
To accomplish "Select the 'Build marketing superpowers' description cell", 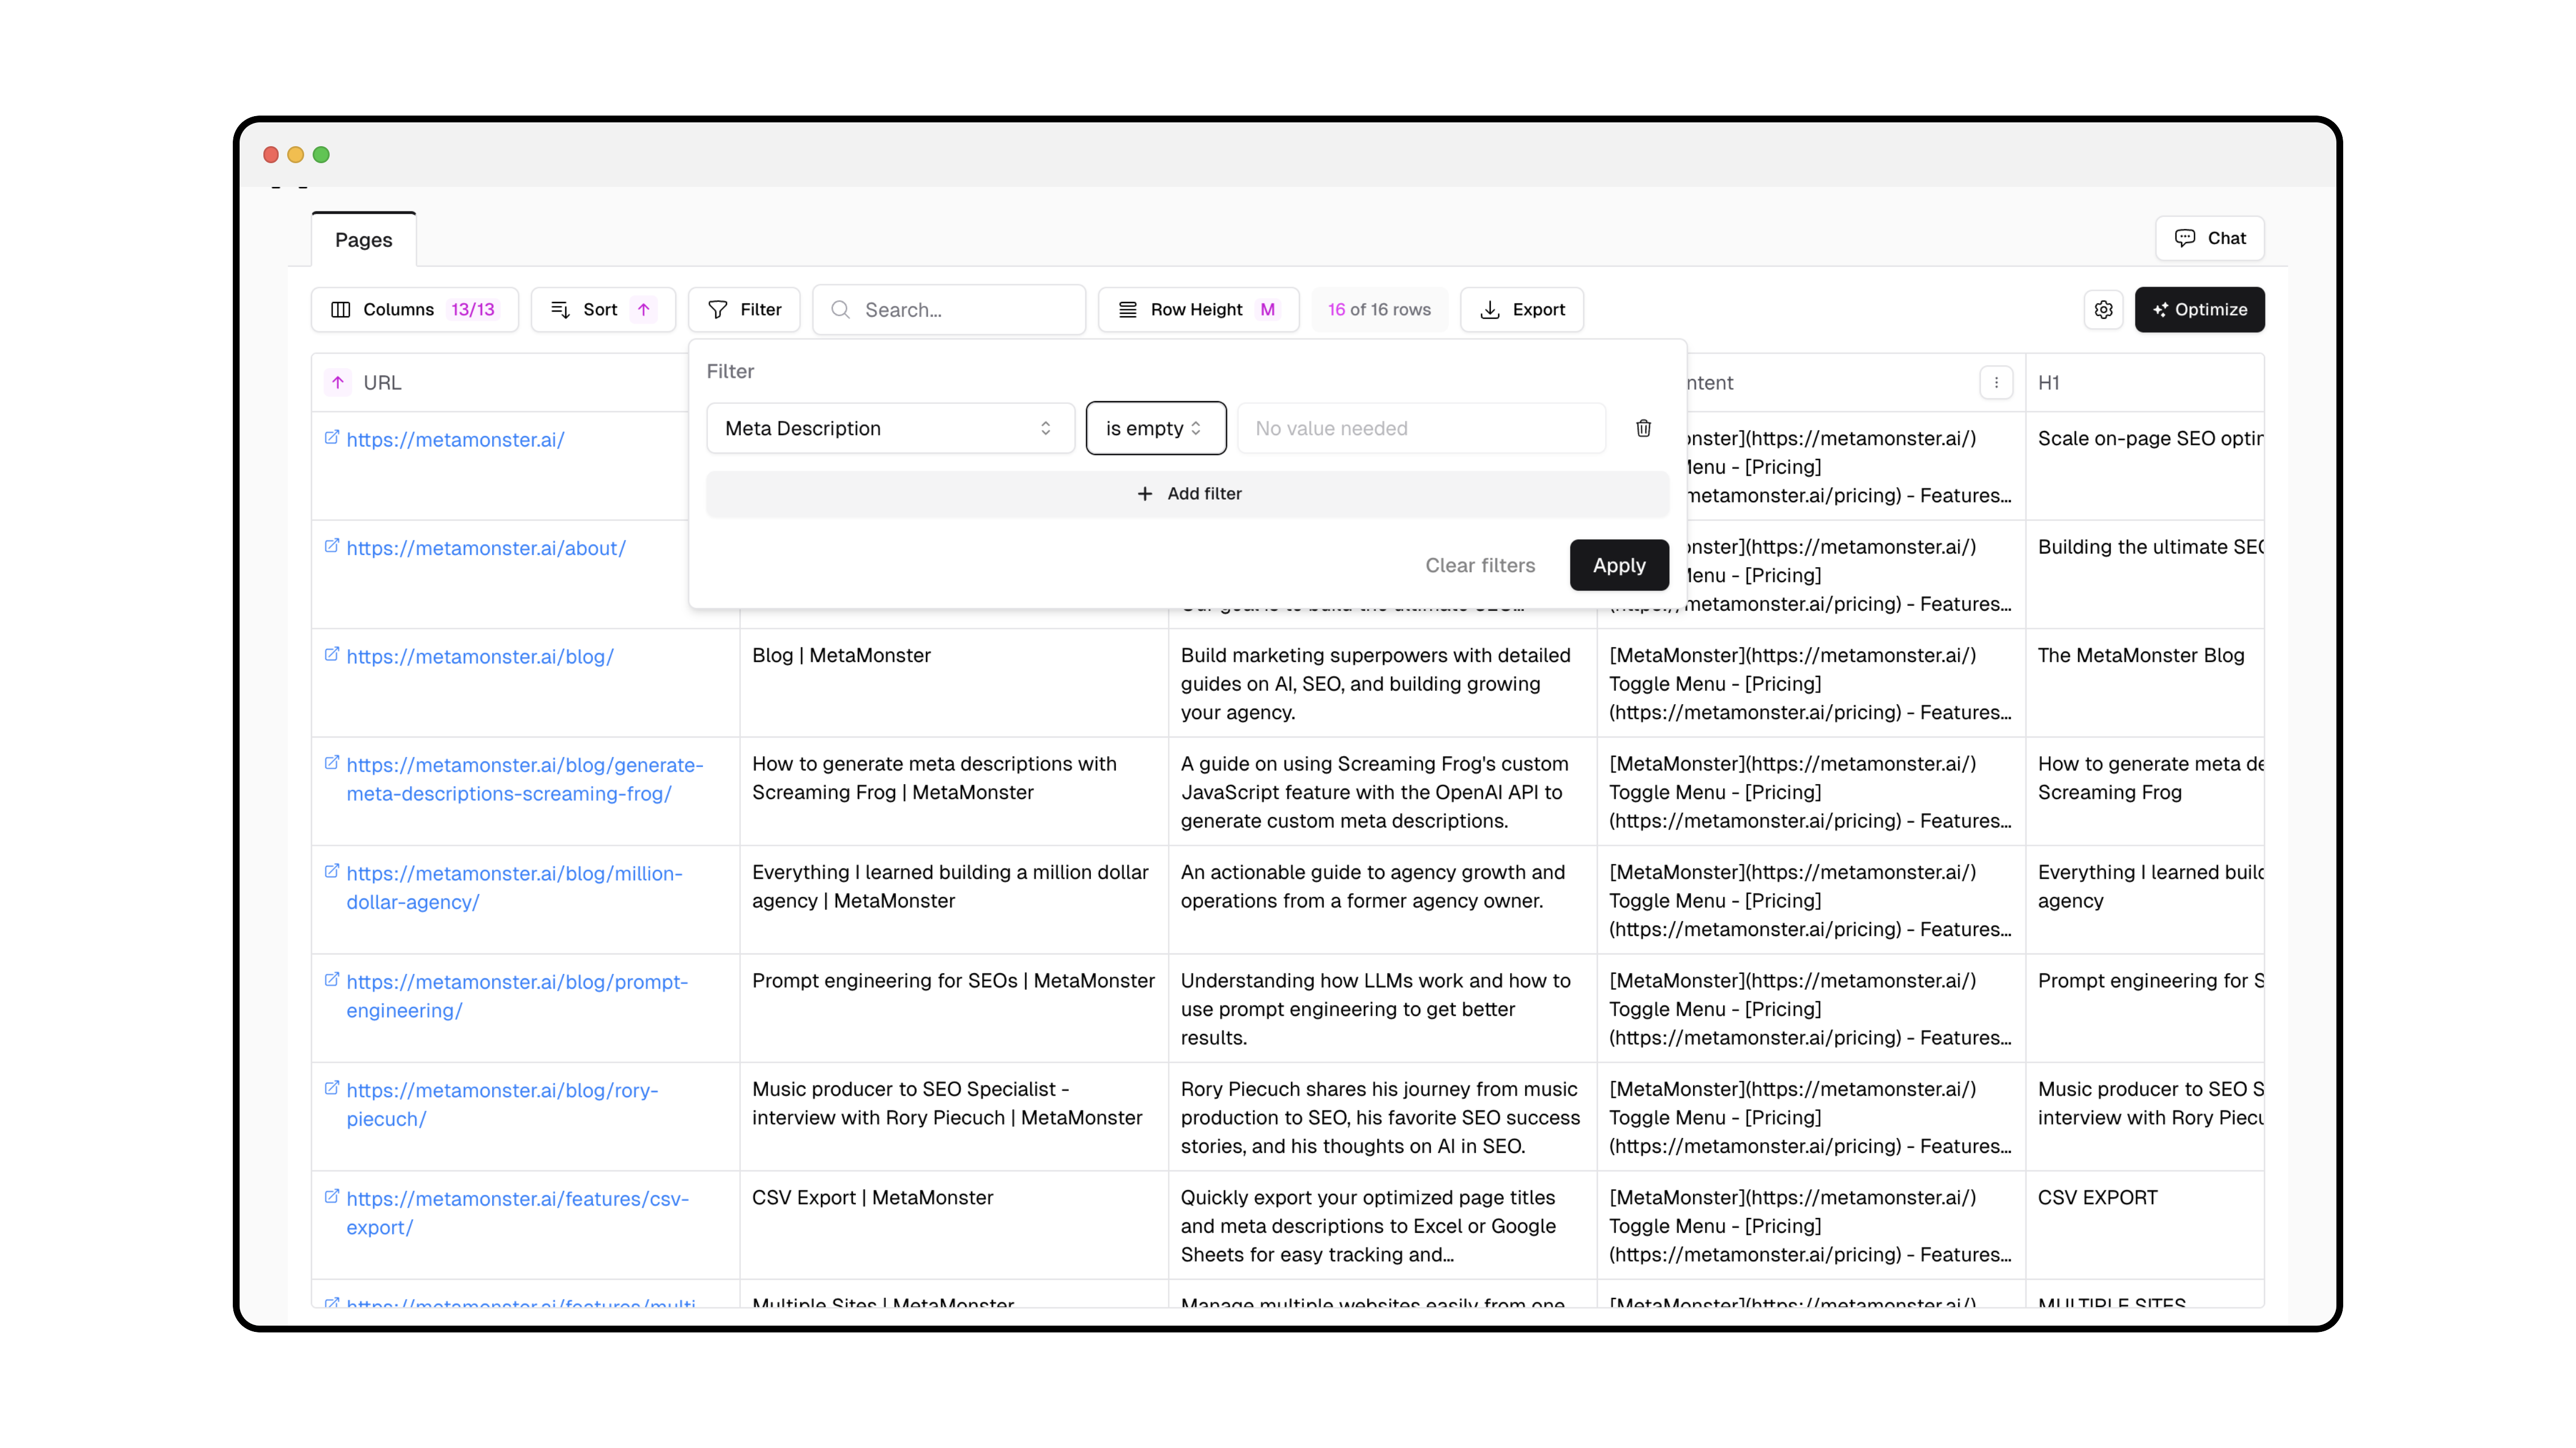I will (x=1382, y=683).
